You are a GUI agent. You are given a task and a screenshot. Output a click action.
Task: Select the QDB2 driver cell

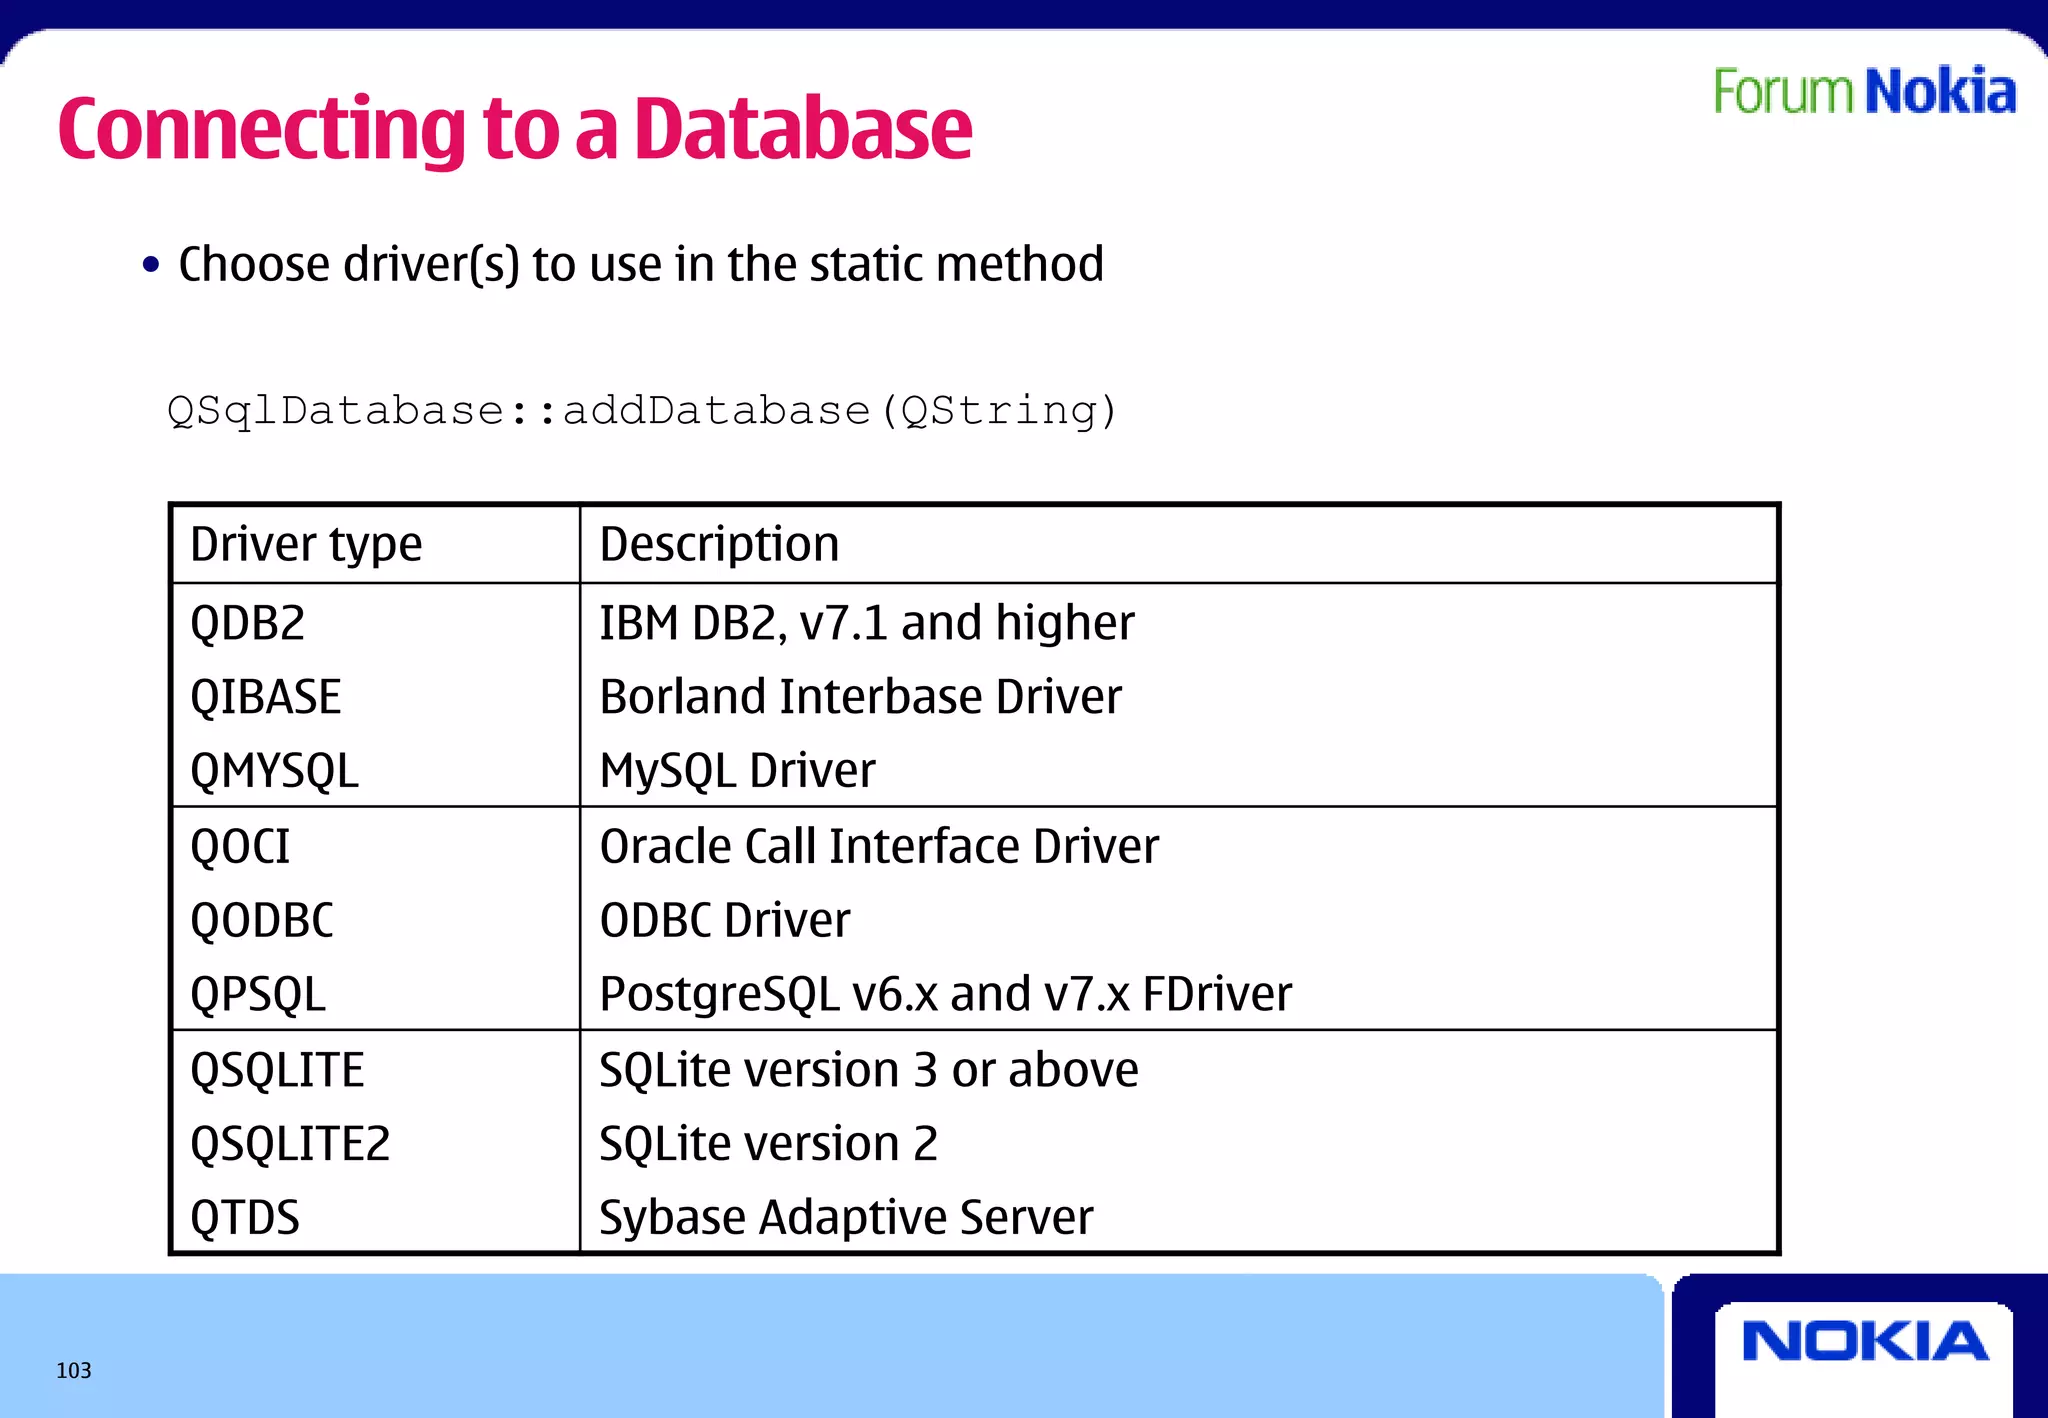coord(247,624)
